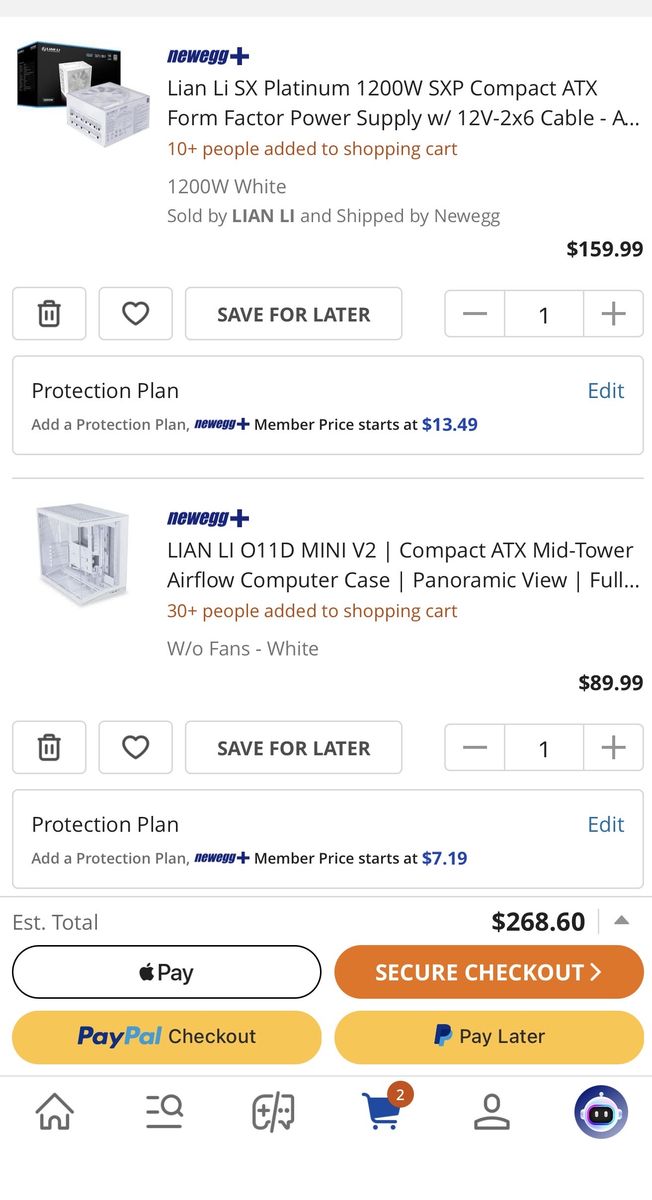This screenshot has width=652, height=1200.
Task: Favorite the O11D MINI V2 case with heart
Action: click(x=135, y=747)
